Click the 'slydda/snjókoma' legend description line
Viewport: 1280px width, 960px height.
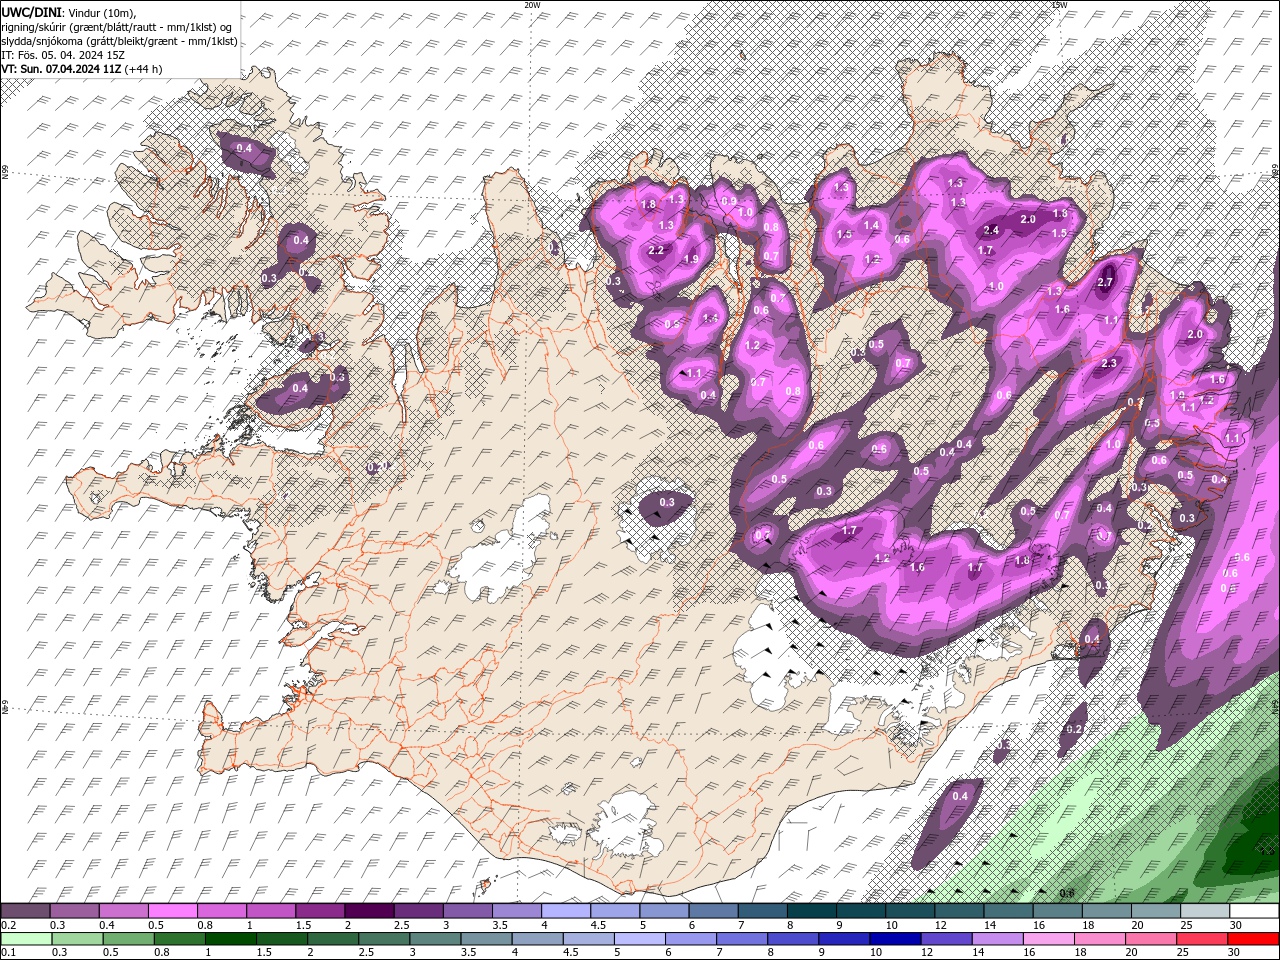[119, 40]
